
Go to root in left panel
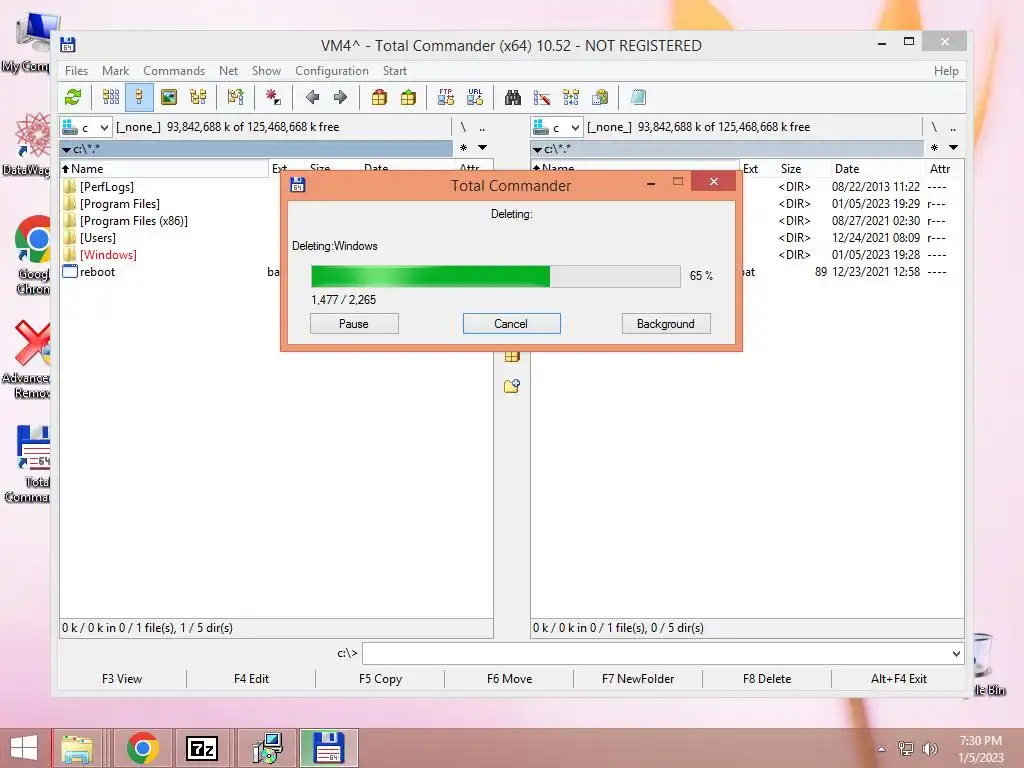coord(463,127)
